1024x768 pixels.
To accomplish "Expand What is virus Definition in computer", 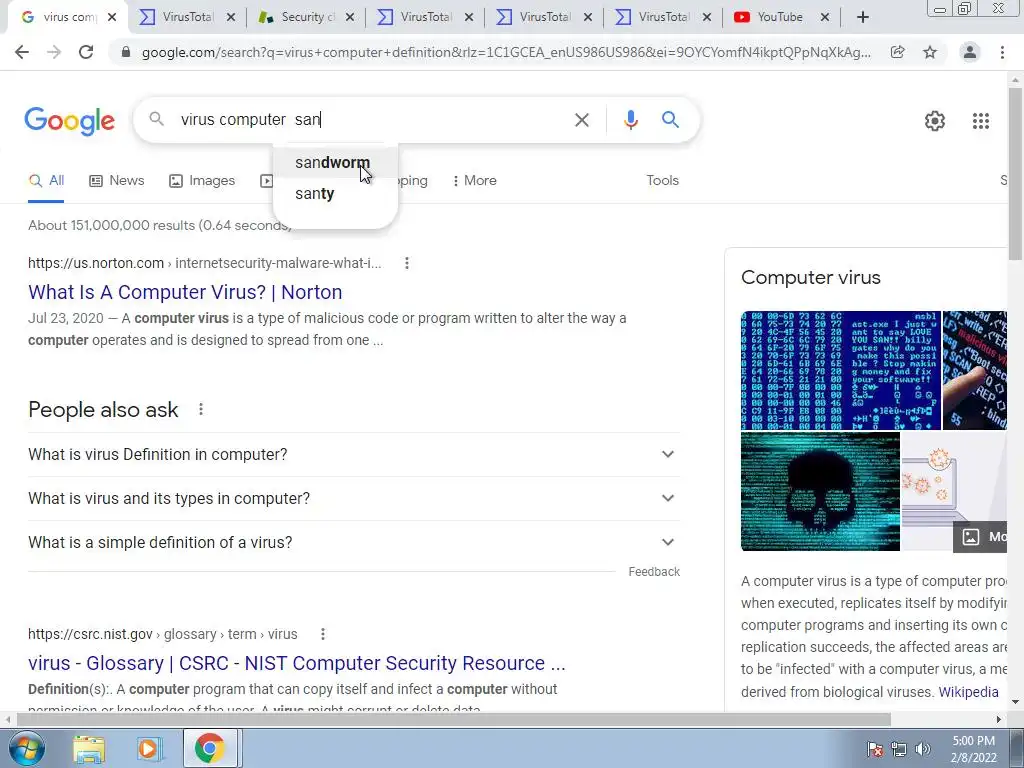I will 354,455.
